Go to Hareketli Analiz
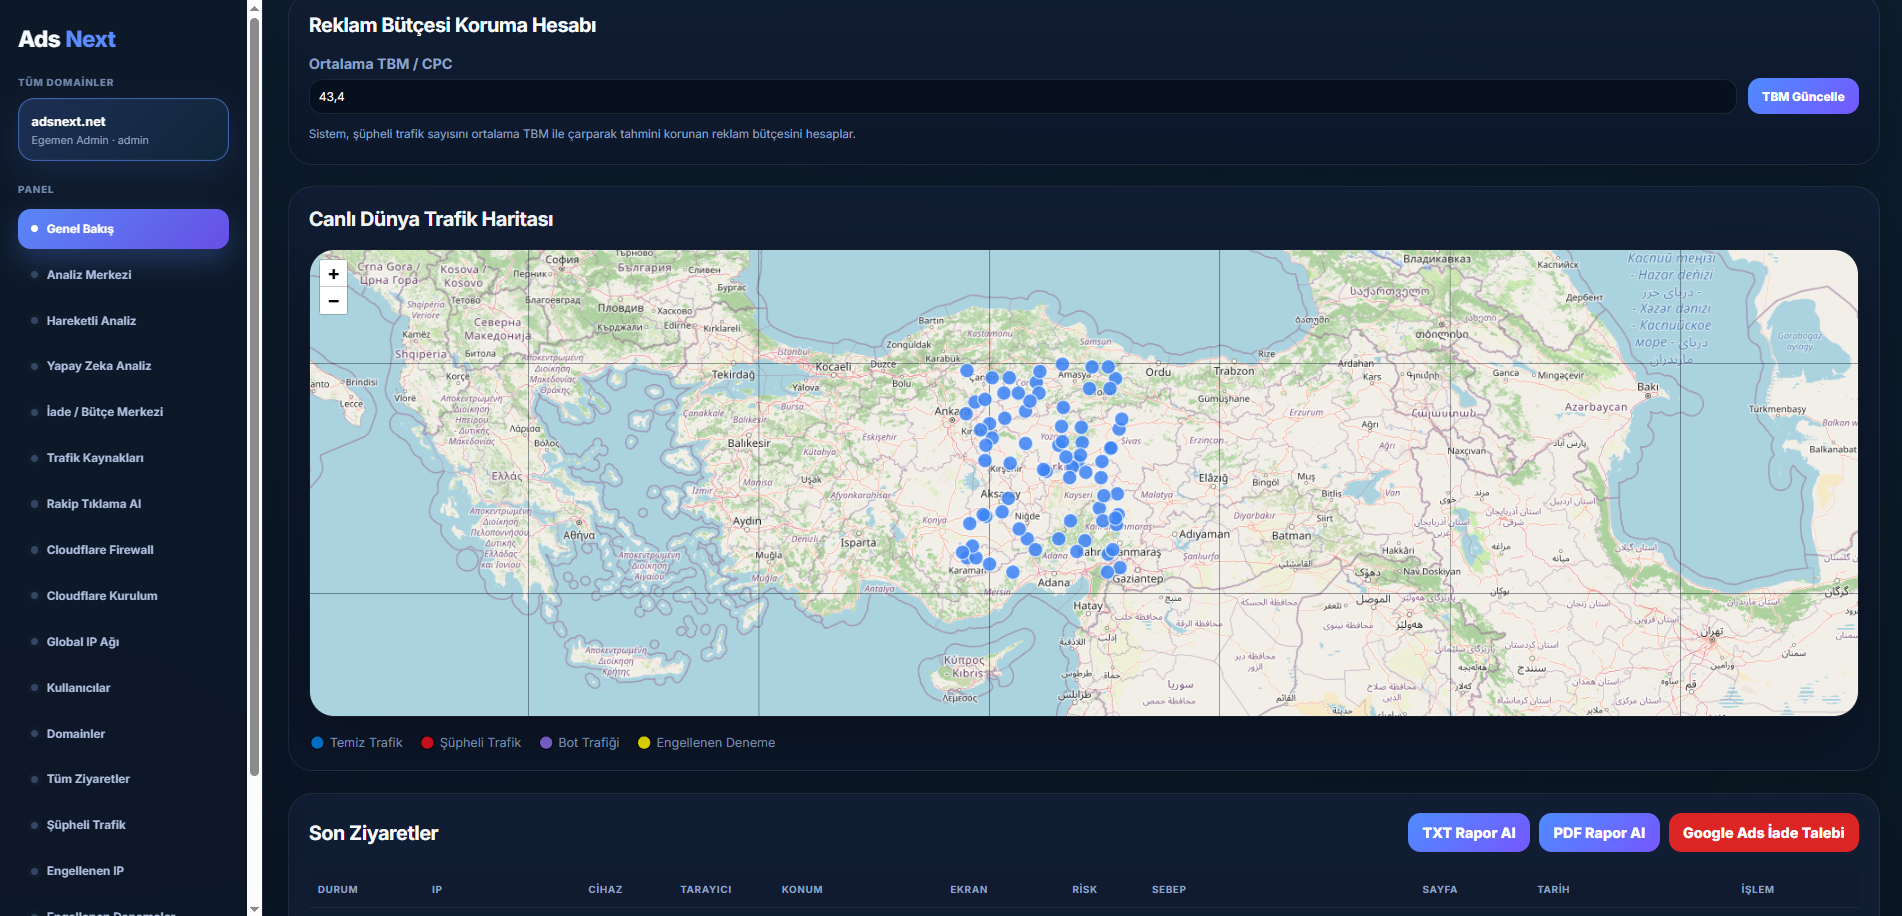 123,321
